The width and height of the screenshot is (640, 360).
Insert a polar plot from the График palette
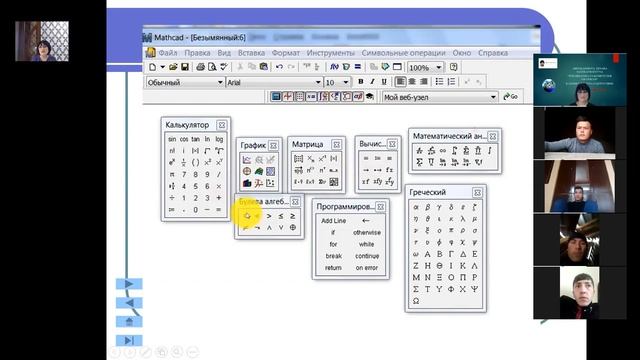coord(247,171)
